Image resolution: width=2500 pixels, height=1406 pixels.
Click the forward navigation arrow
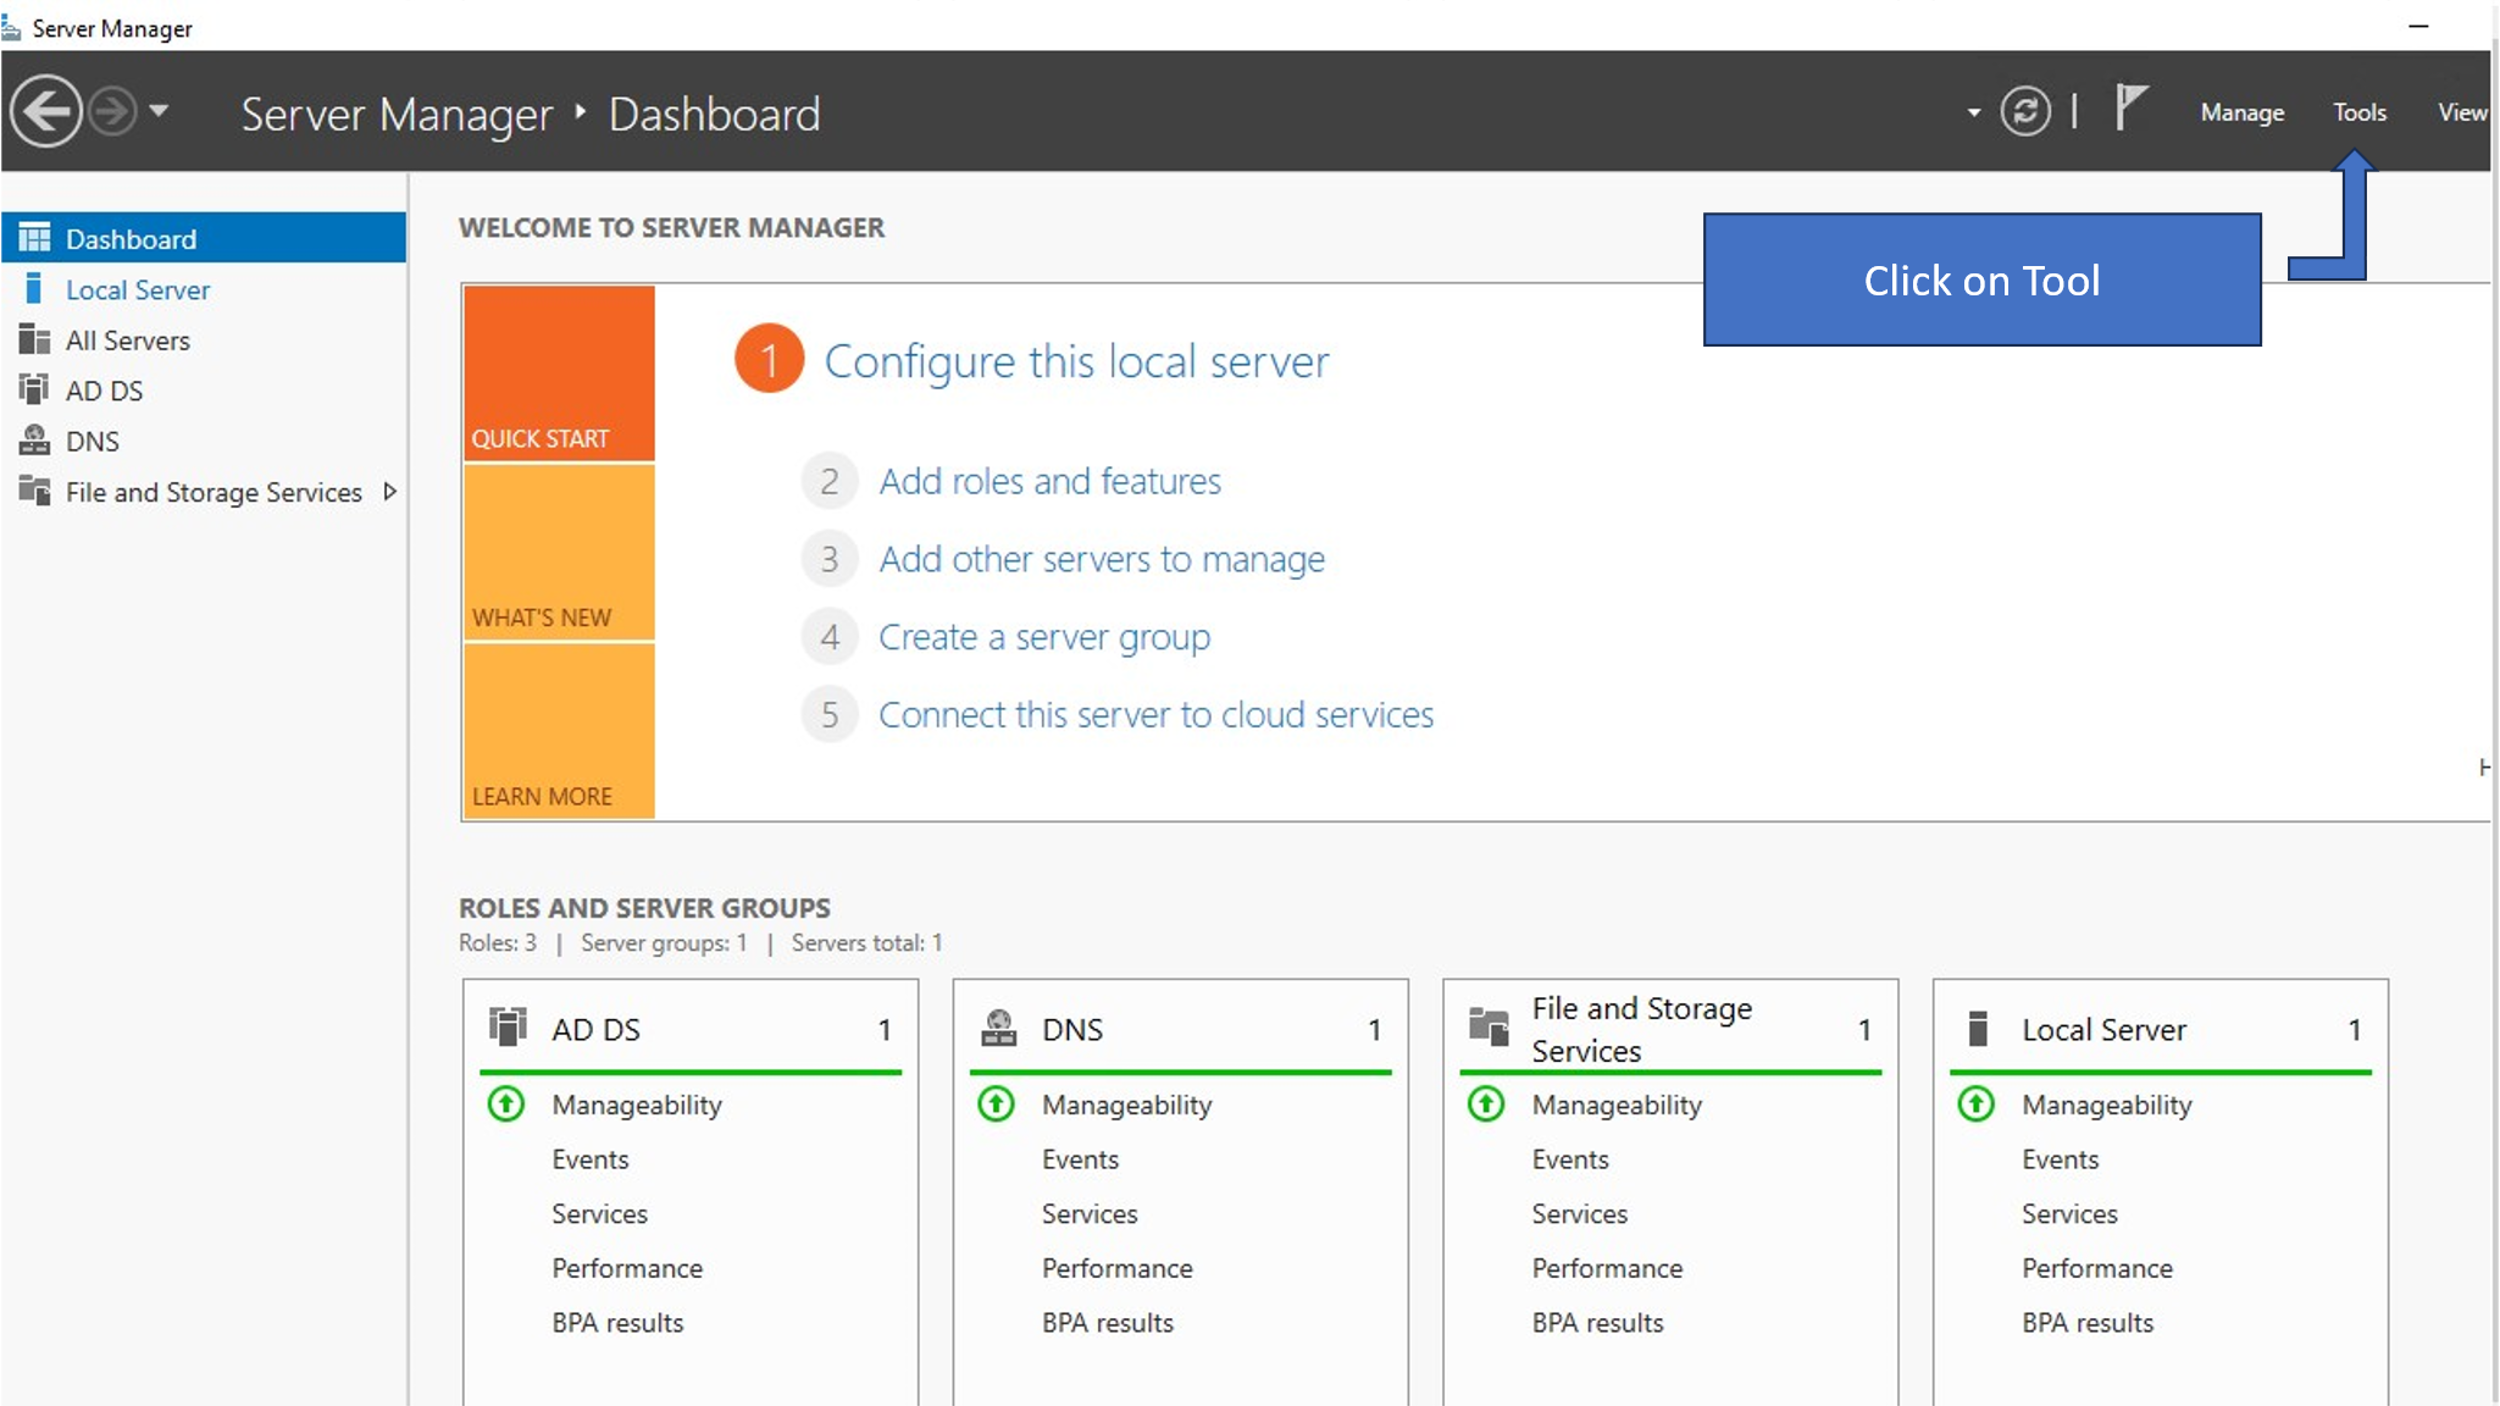click(112, 111)
